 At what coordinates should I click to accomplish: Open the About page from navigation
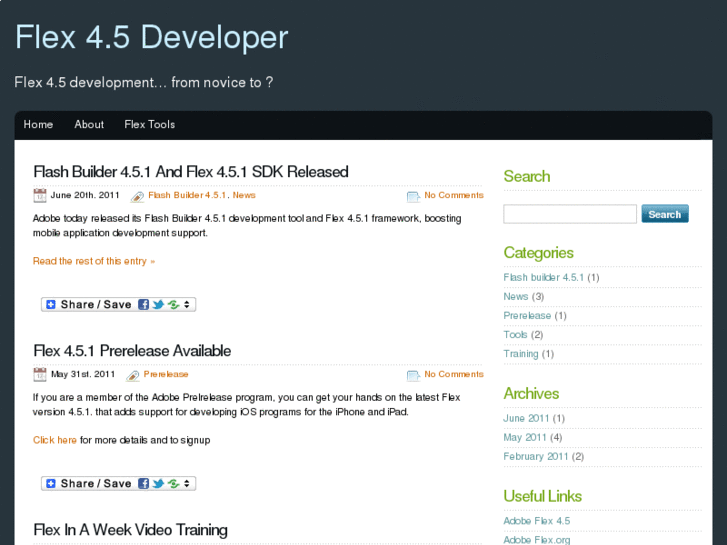tap(89, 124)
